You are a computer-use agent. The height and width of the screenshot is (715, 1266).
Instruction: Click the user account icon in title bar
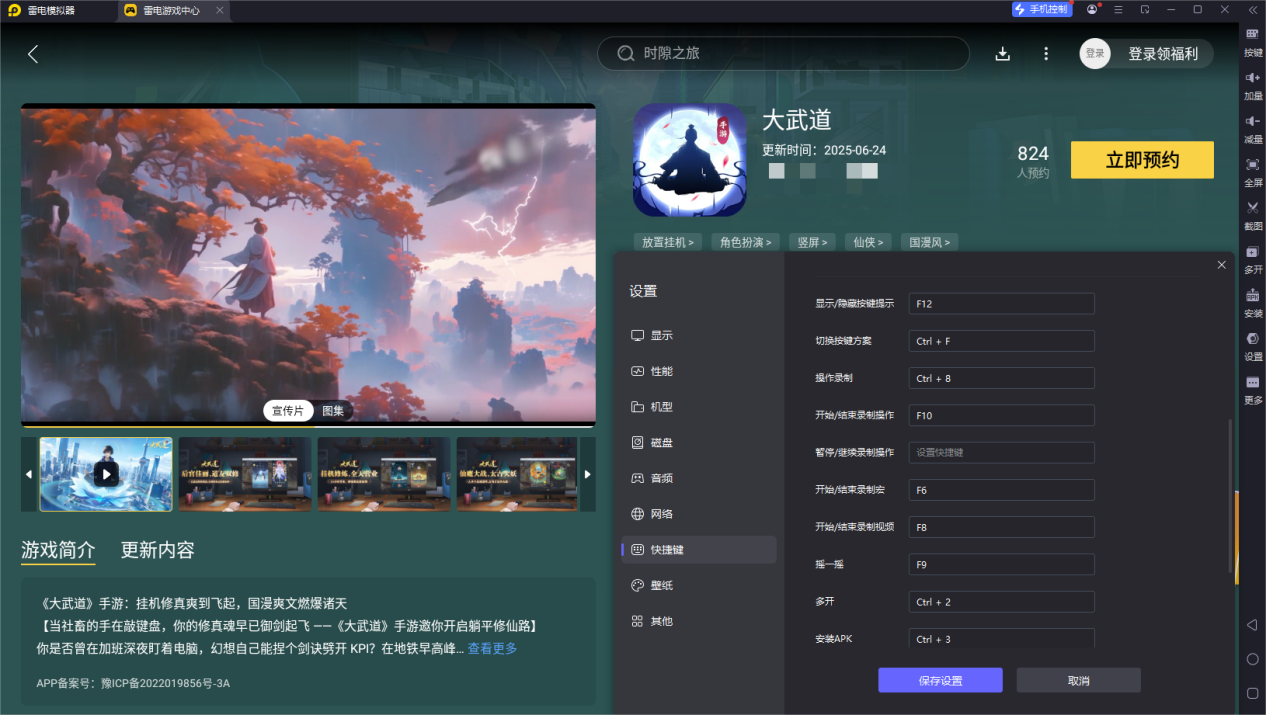[1092, 9]
